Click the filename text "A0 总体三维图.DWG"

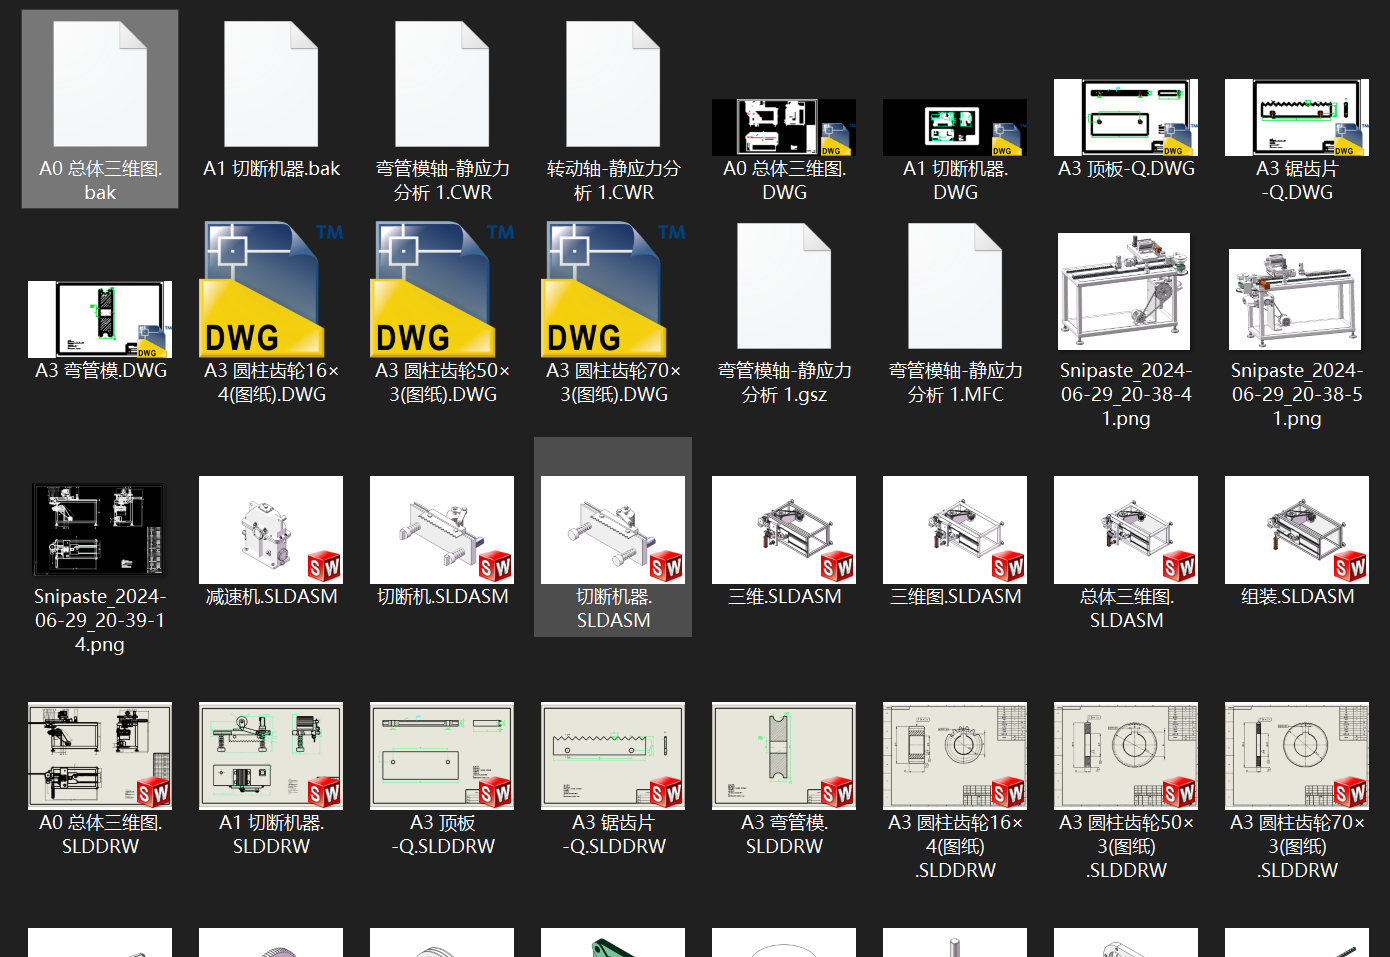pos(784,181)
